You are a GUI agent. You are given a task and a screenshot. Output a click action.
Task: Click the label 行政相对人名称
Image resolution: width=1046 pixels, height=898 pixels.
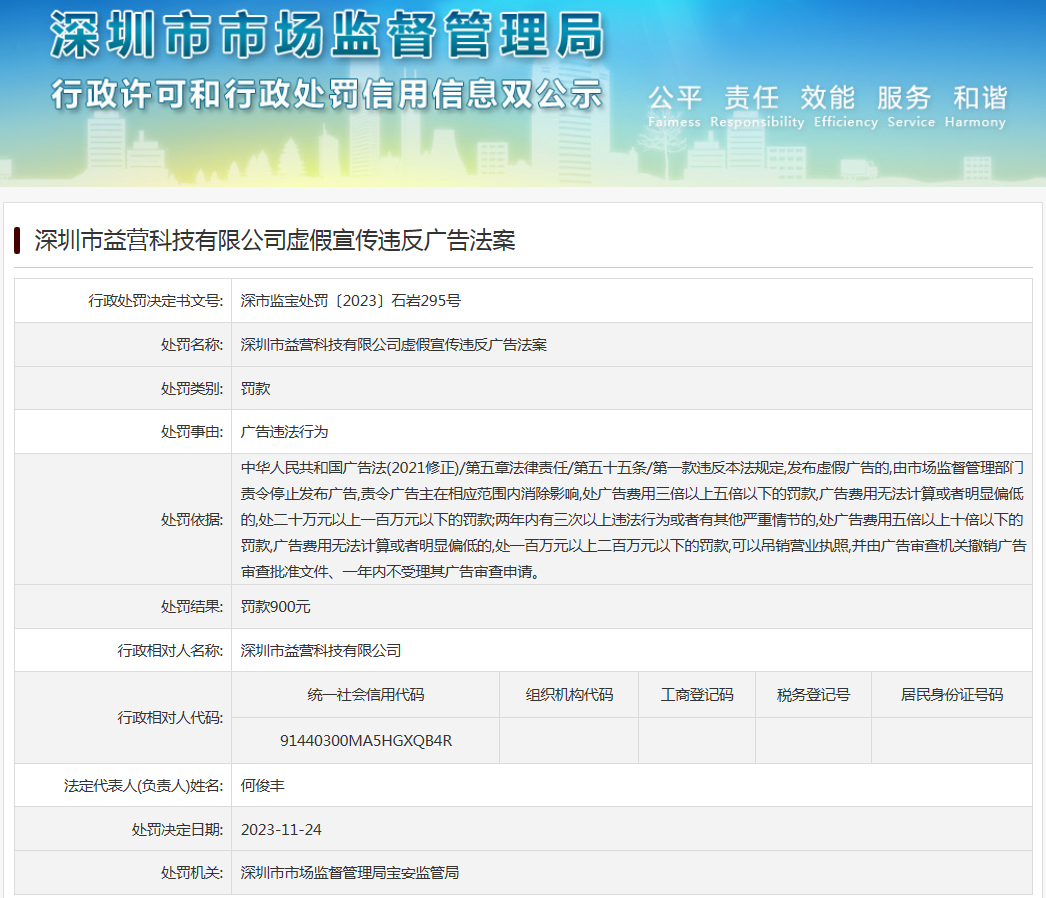click(170, 650)
